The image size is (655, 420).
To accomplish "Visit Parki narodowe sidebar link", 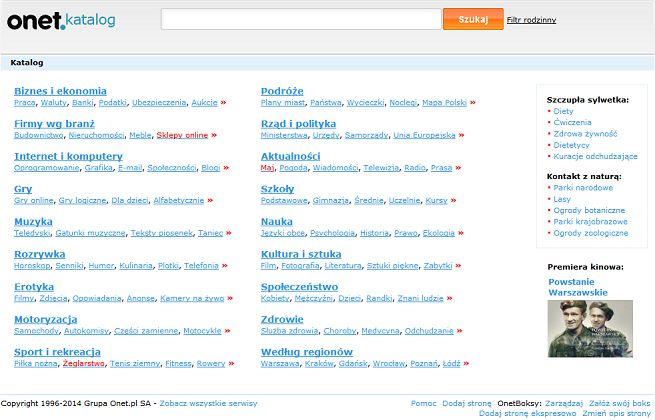I will pos(583,188).
